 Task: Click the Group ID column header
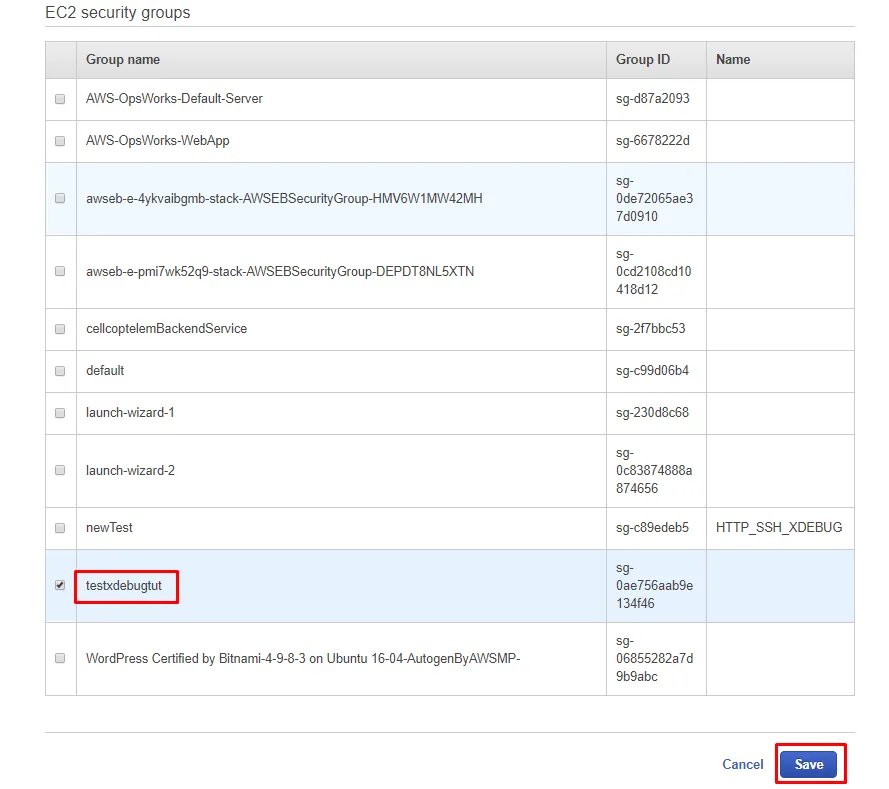[643, 60]
